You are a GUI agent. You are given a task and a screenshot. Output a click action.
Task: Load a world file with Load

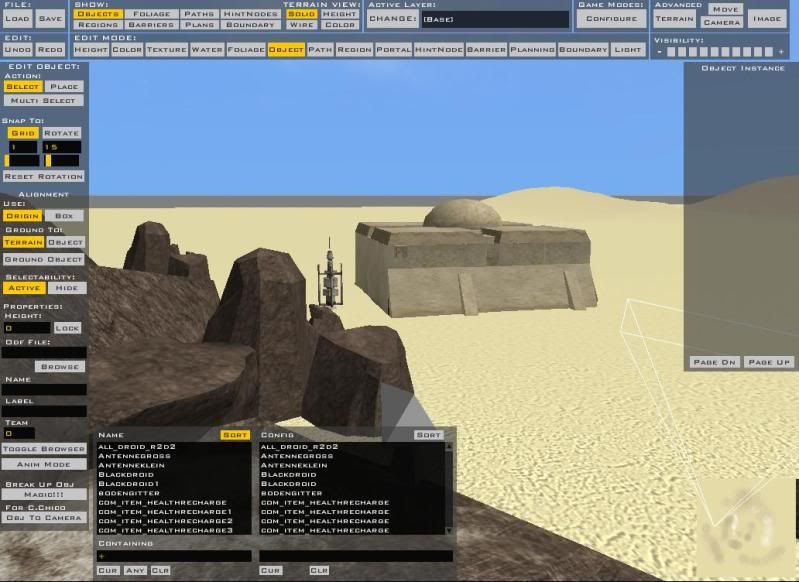(17, 19)
